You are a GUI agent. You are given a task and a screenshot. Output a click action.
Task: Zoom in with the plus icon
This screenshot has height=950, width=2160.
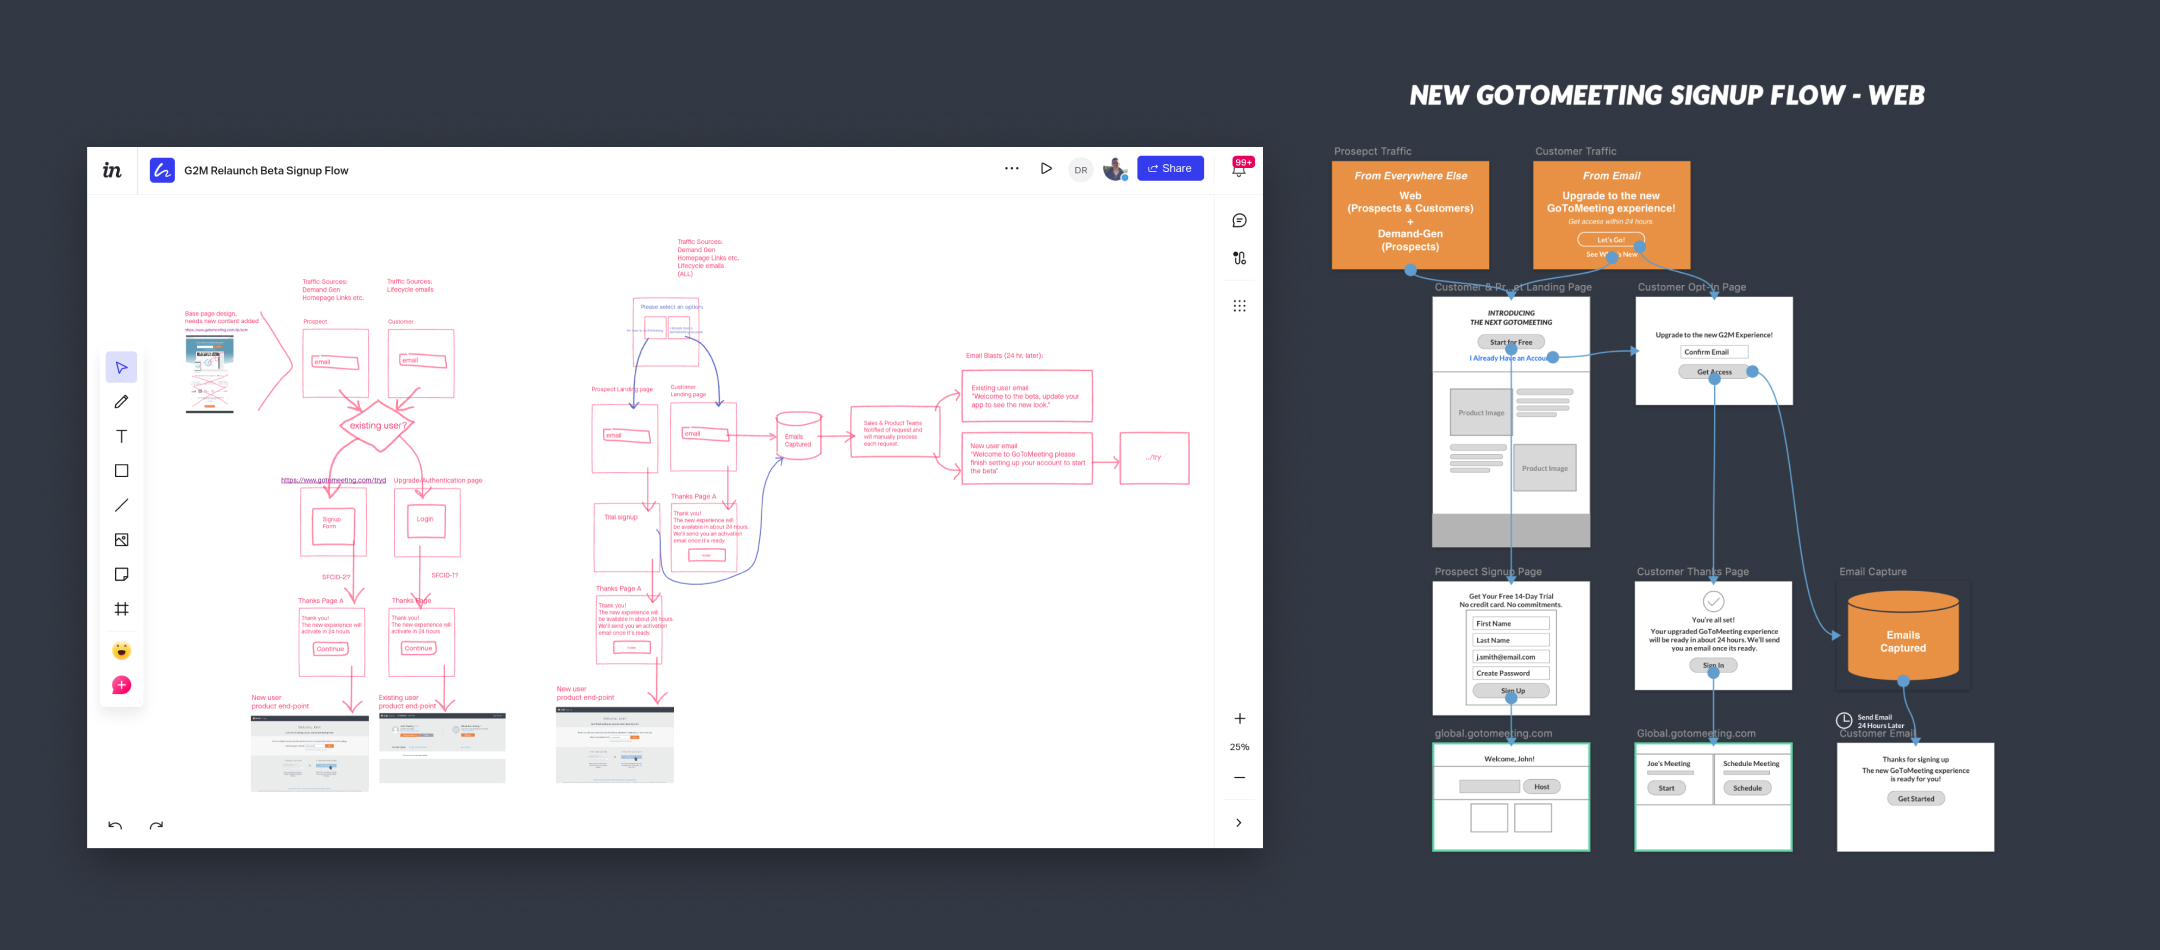pos(1240,719)
